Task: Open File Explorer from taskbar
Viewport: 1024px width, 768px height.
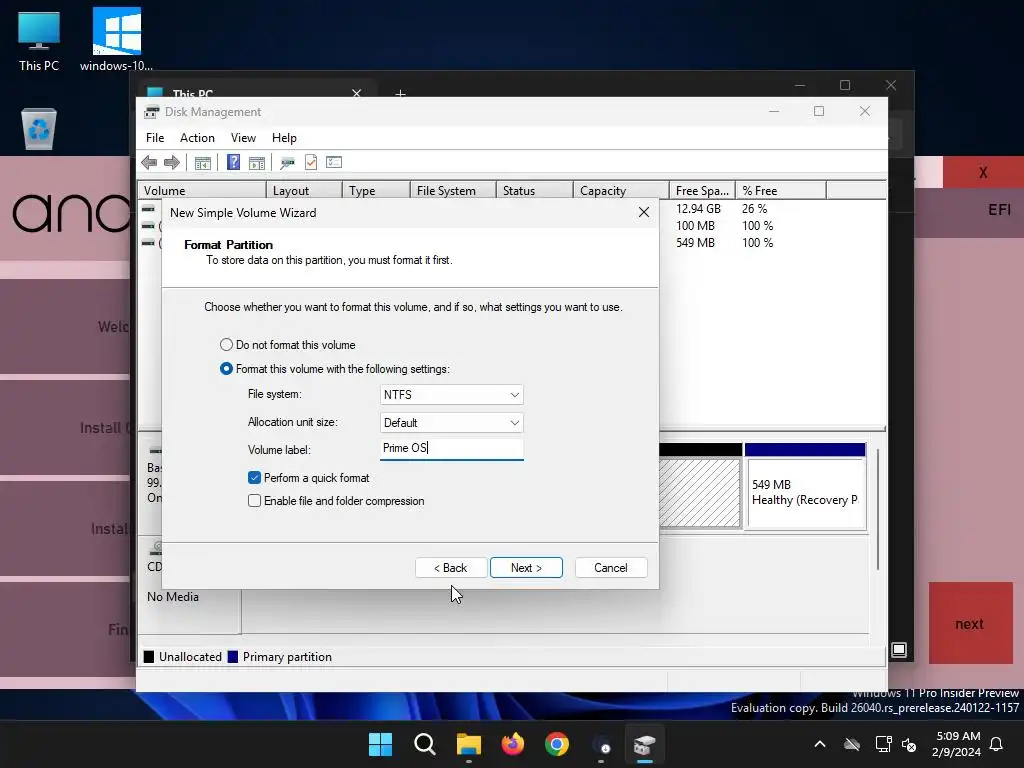Action: 468,744
